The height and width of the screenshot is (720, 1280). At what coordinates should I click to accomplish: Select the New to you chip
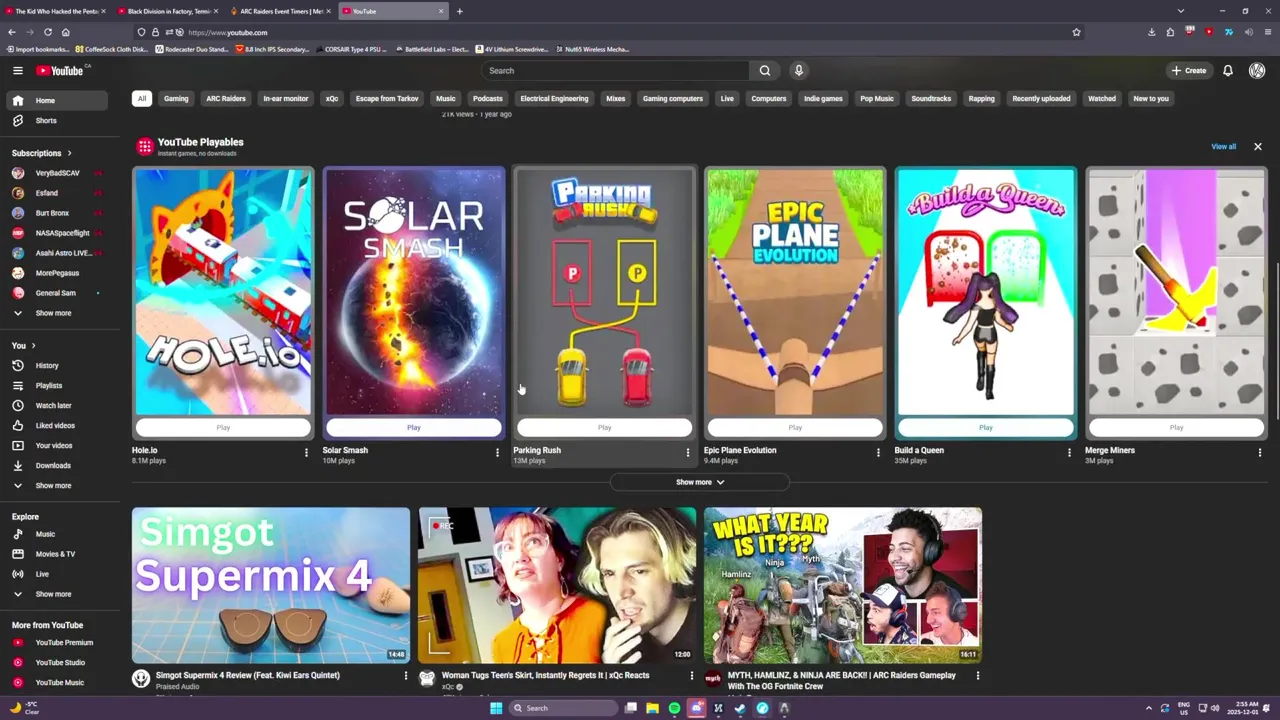[x=1151, y=98]
